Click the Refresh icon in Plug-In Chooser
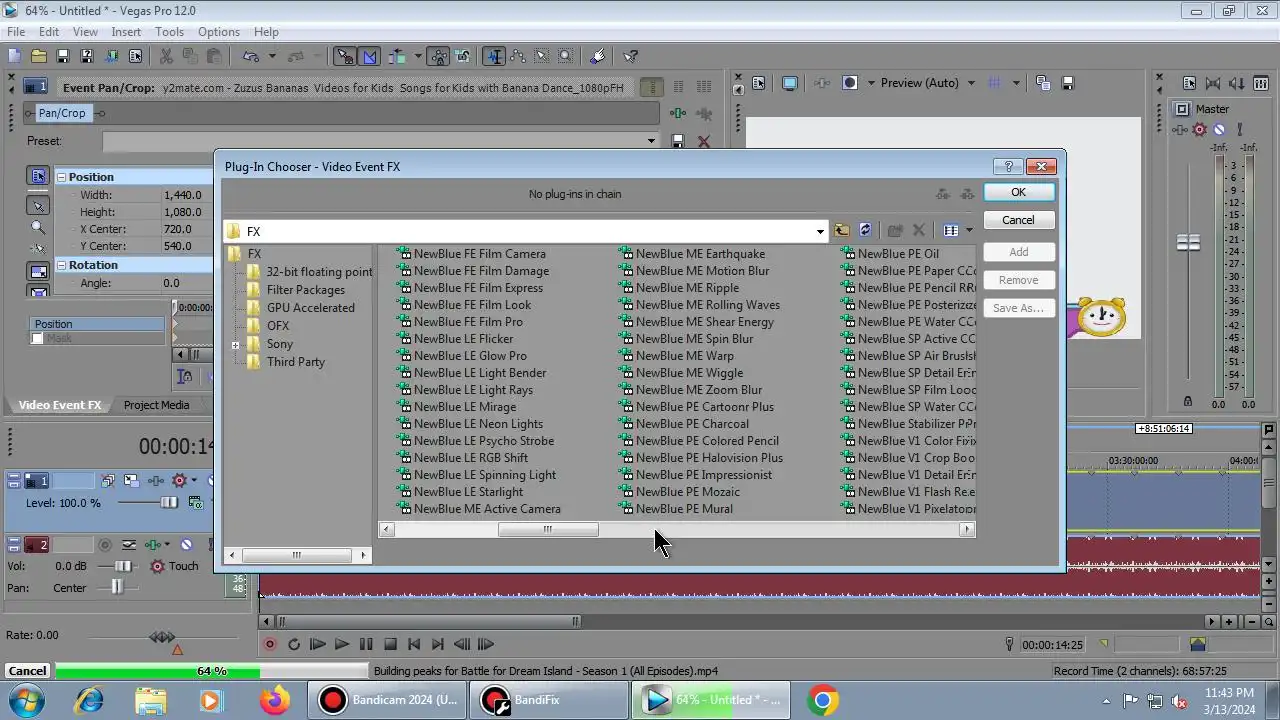This screenshot has height=720, width=1280. (x=866, y=231)
